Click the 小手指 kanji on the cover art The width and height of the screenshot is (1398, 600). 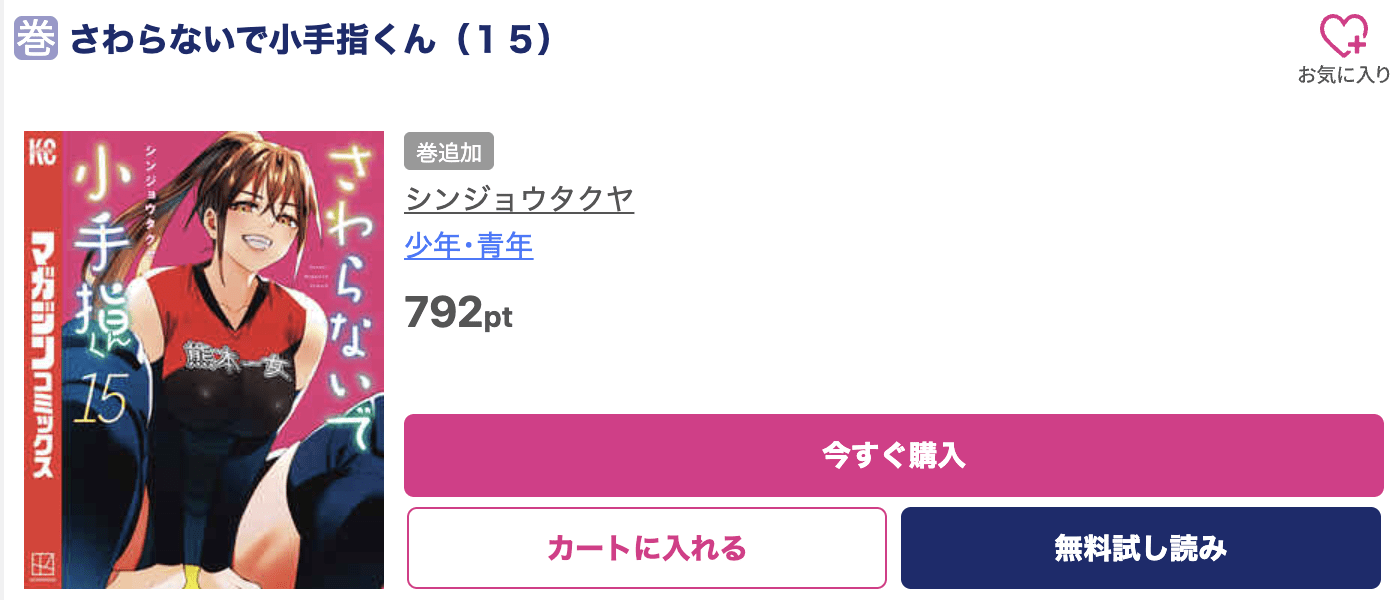(98, 250)
